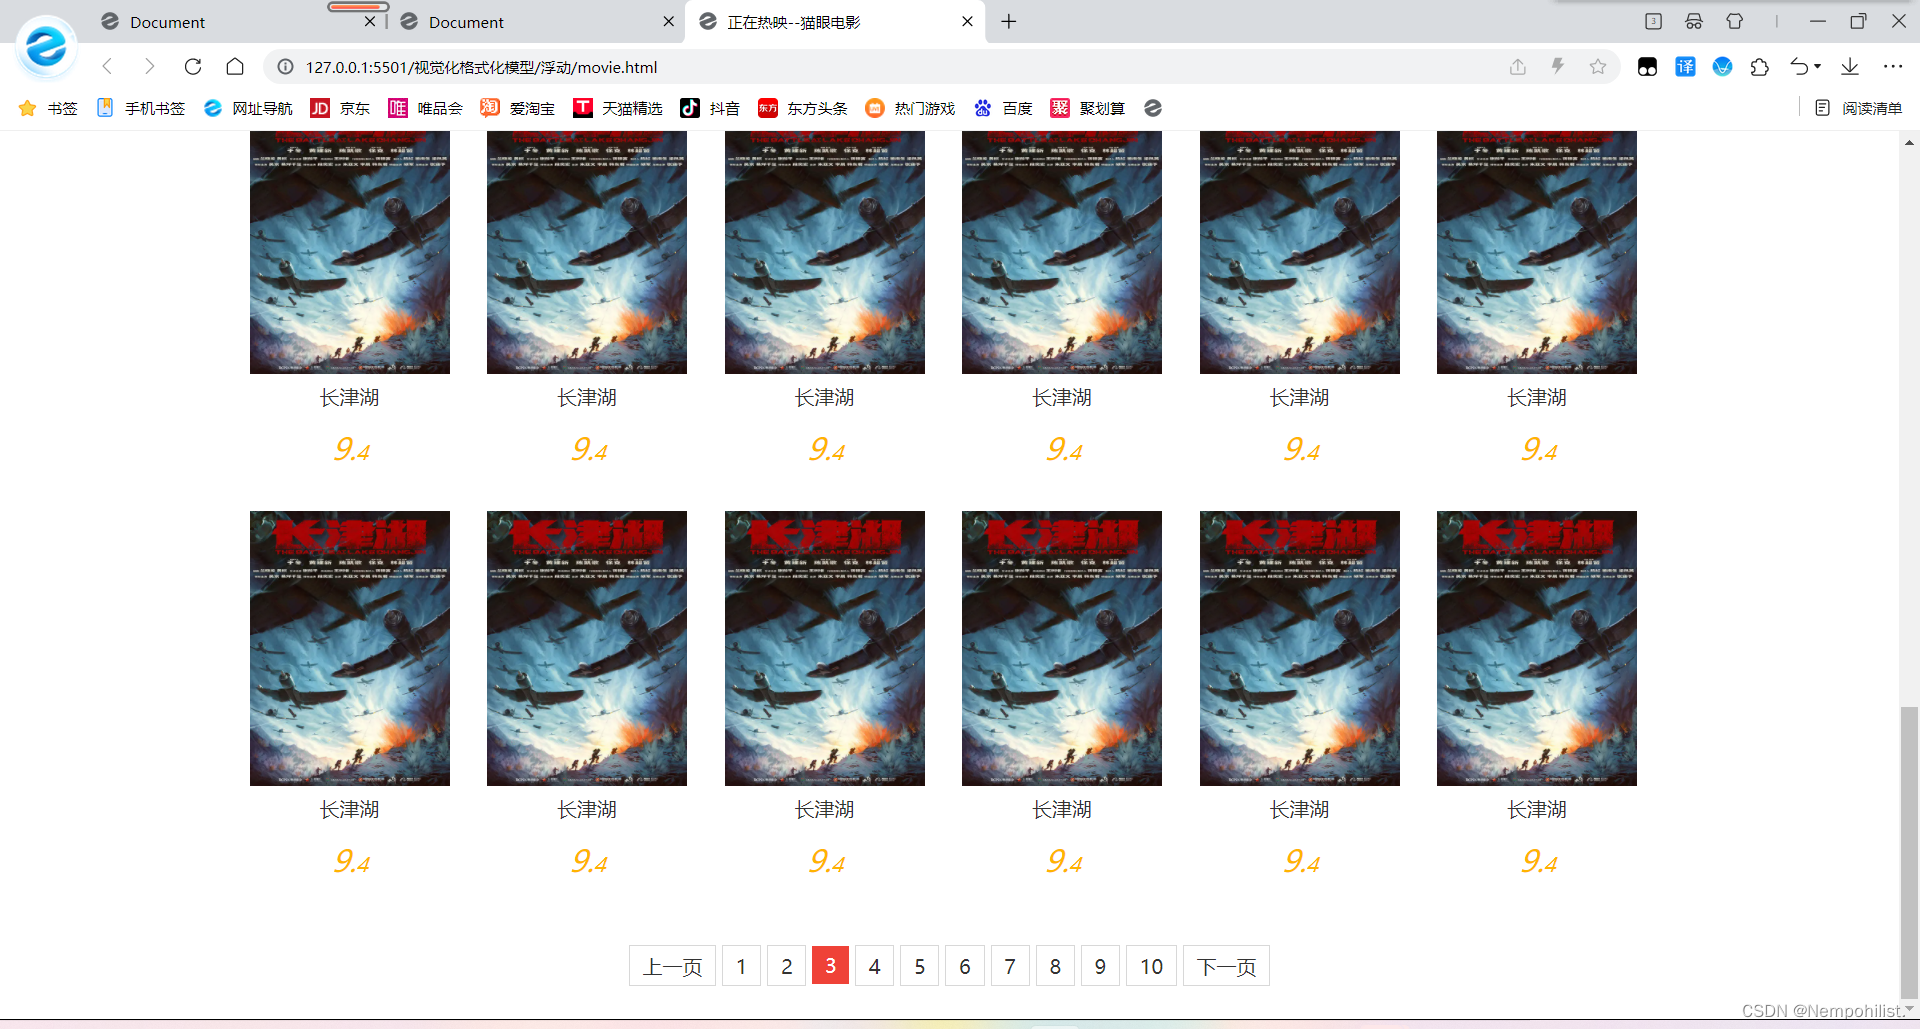The width and height of the screenshot is (1920, 1029).
Task: Jump to pagination page 6
Action: pyautogui.click(x=965, y=966)
